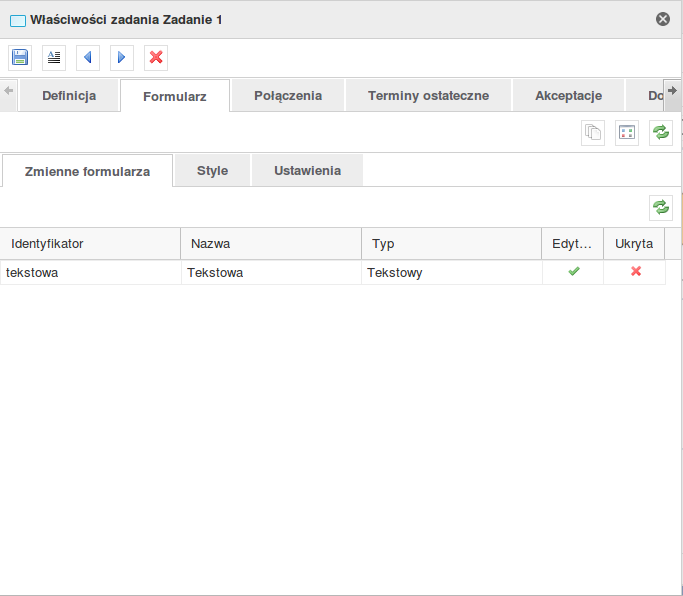Toggle the green Edytowalna checkmark for tekstowa
This screenshot has height=596, width=683.
[x=573, y=272]
